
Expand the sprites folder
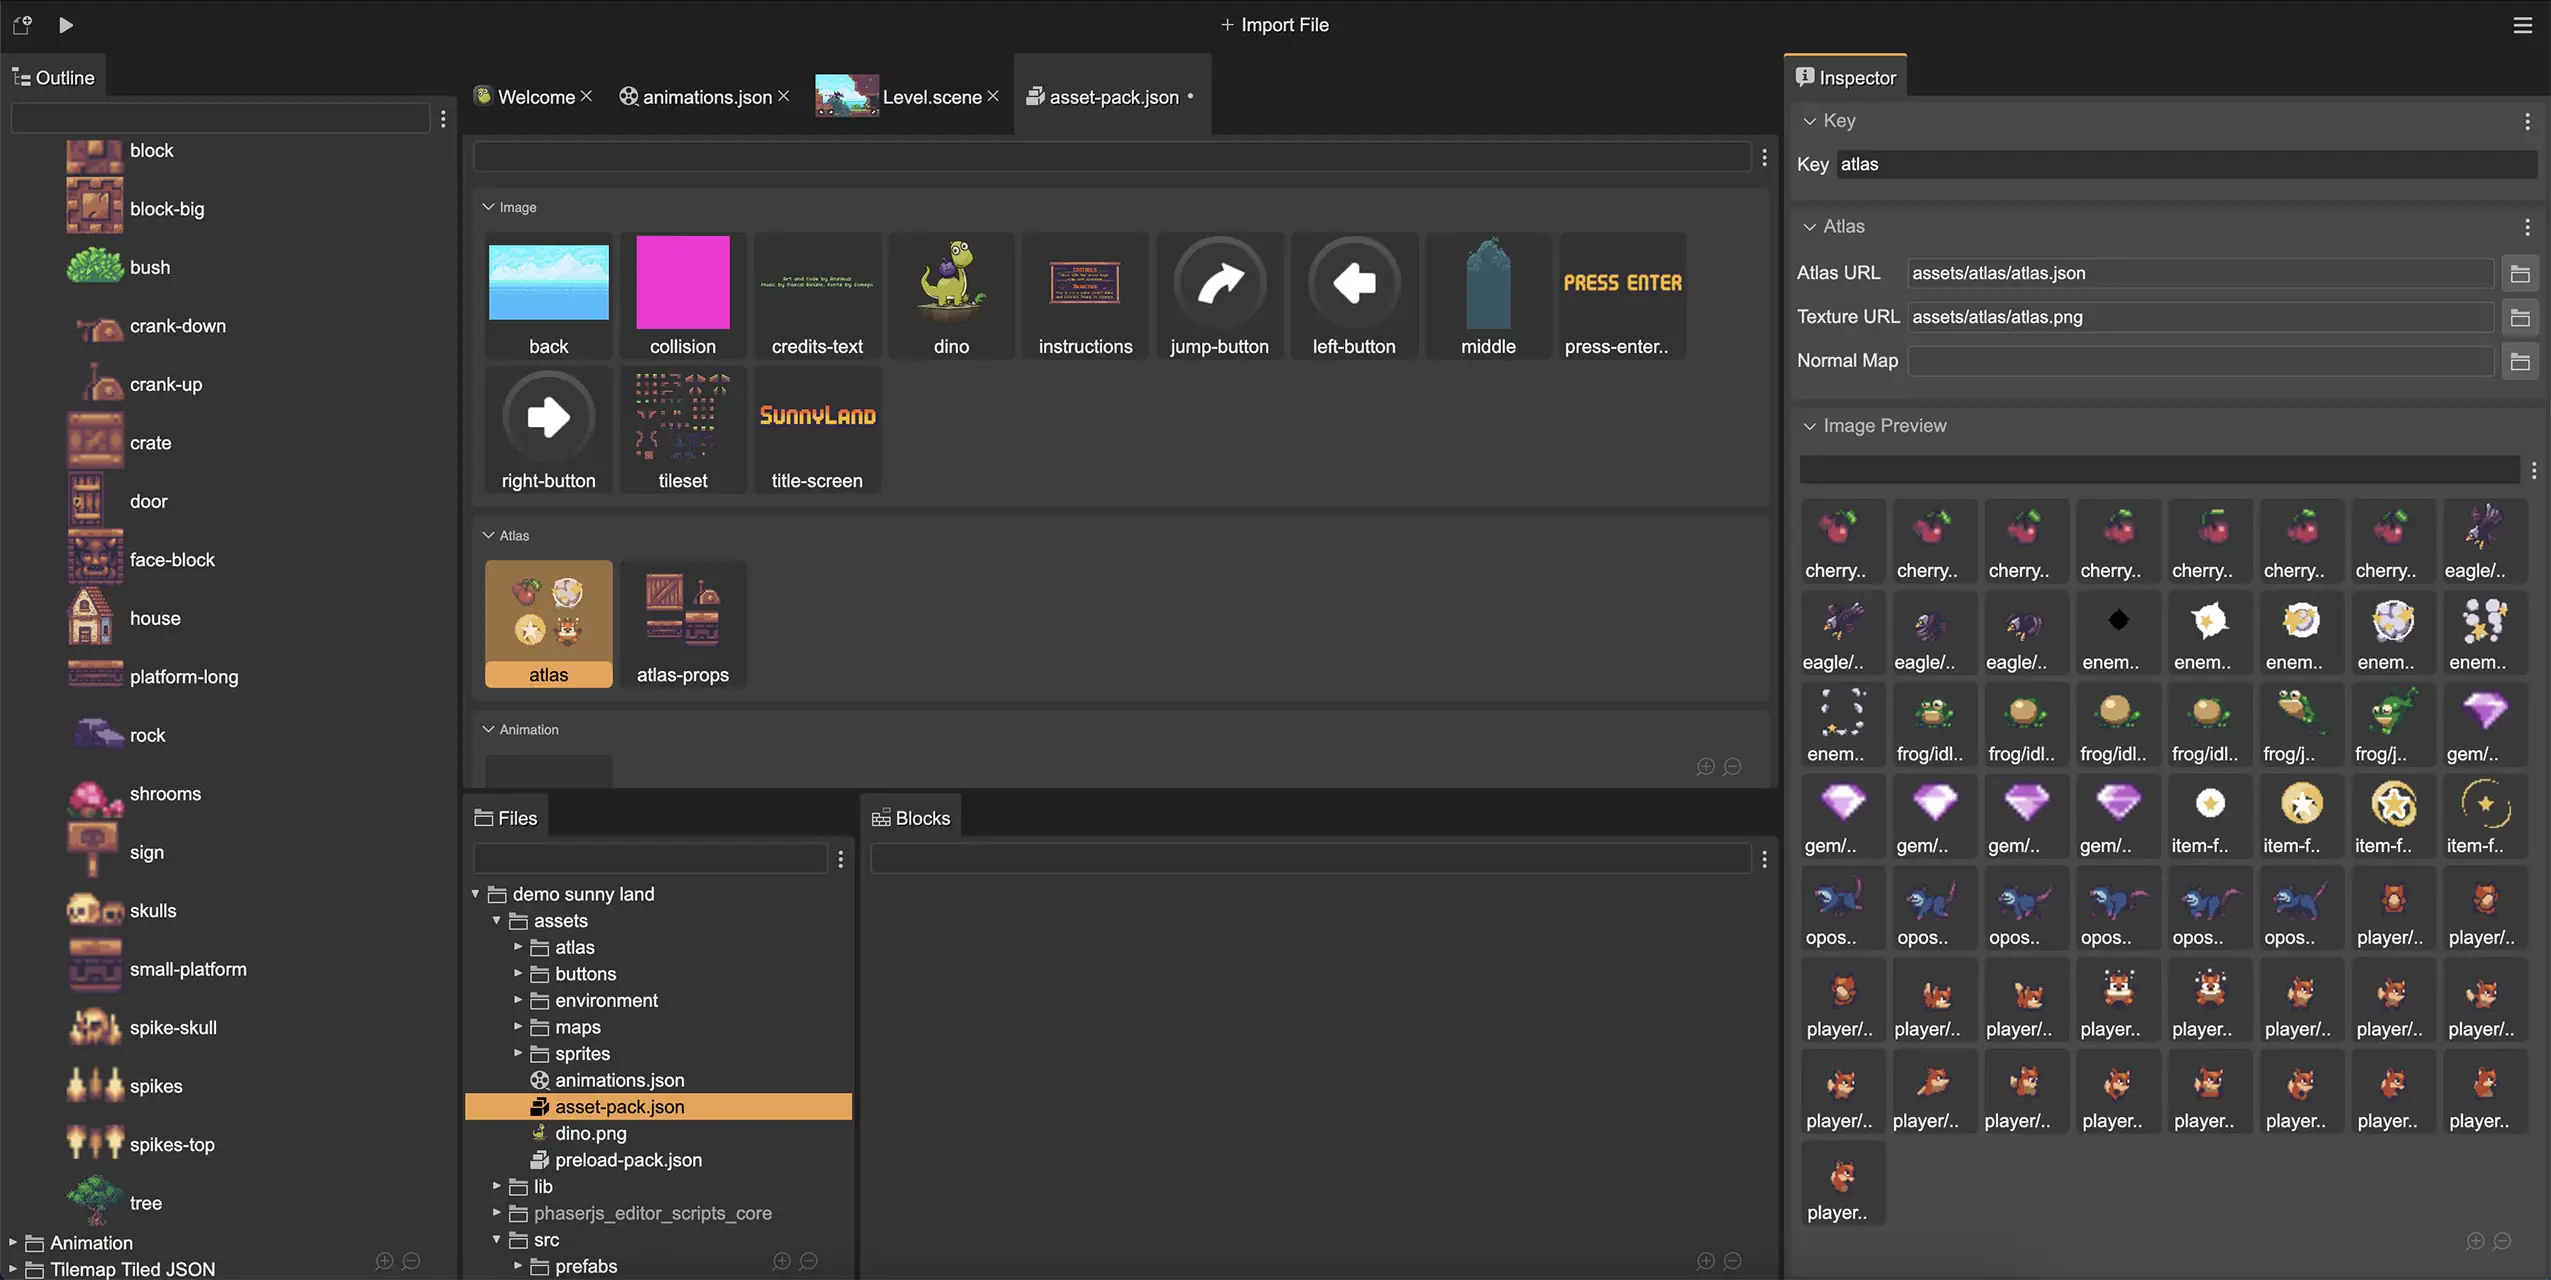tap(518, 1053)
